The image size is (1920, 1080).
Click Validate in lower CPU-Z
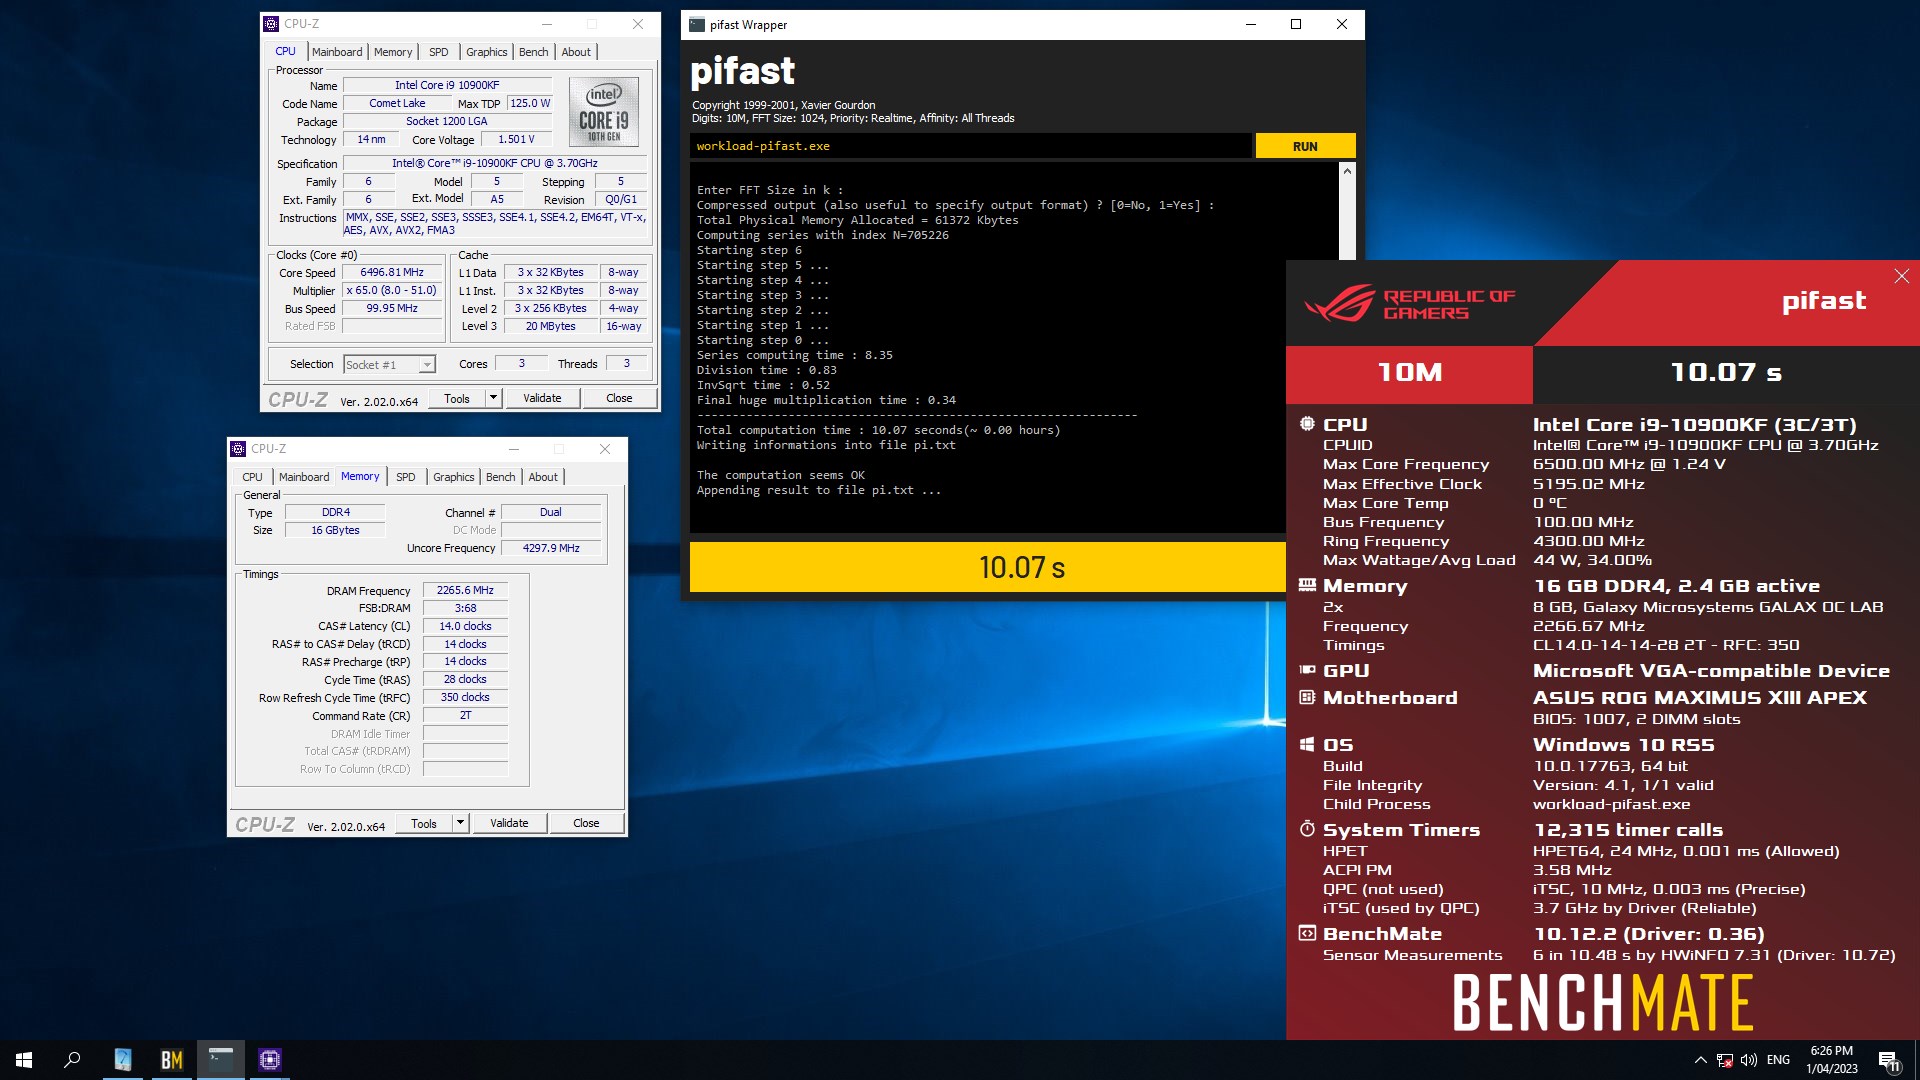pos(509,824)
